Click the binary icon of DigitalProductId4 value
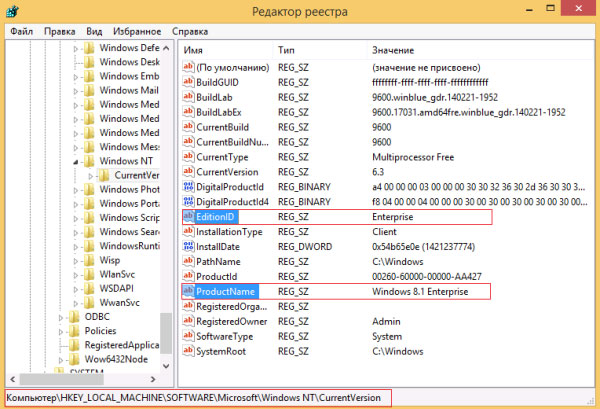600x409 pixels. 188,202
